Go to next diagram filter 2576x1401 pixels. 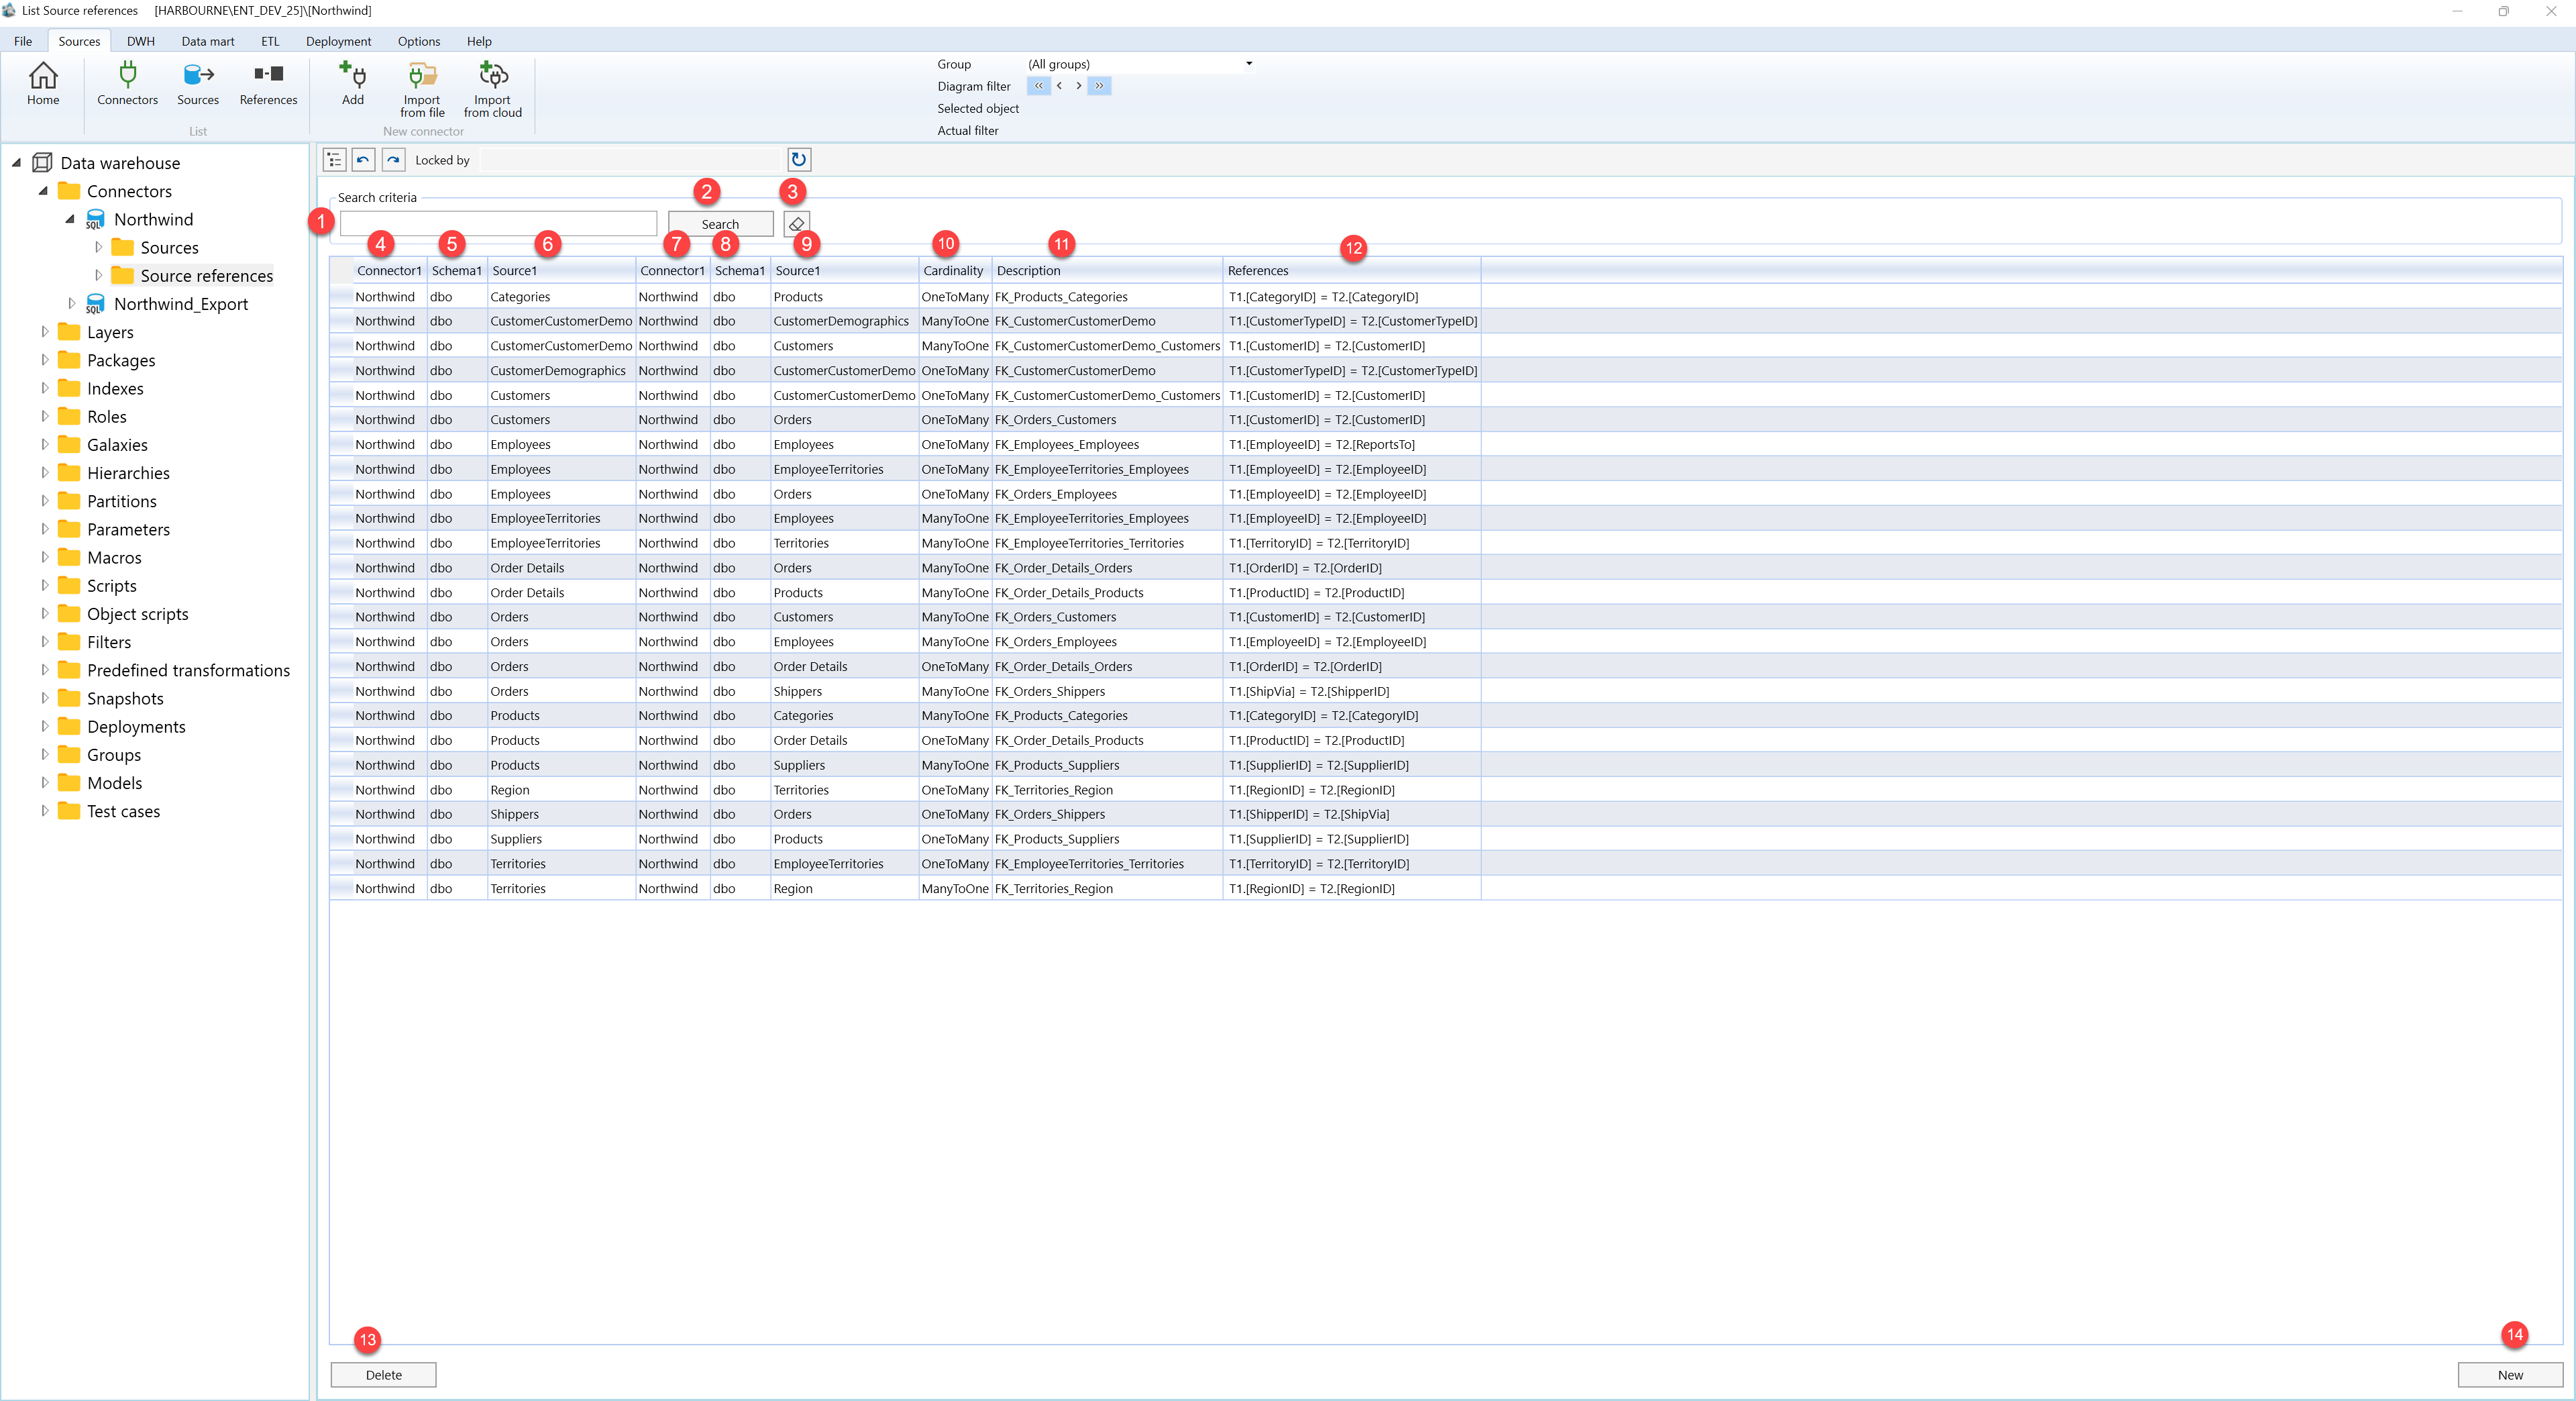click(1078, 86)
